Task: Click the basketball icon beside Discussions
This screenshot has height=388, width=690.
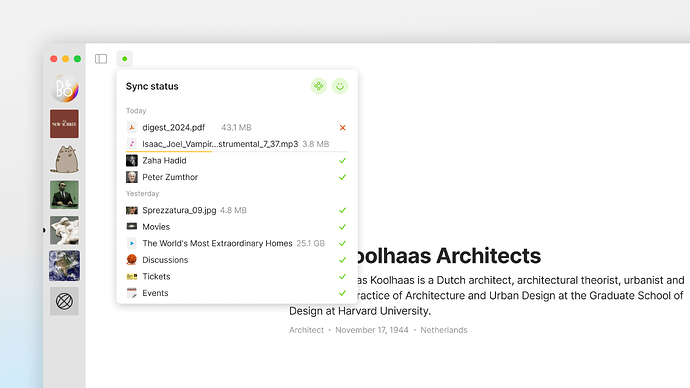Action: (x=132, y=260)
